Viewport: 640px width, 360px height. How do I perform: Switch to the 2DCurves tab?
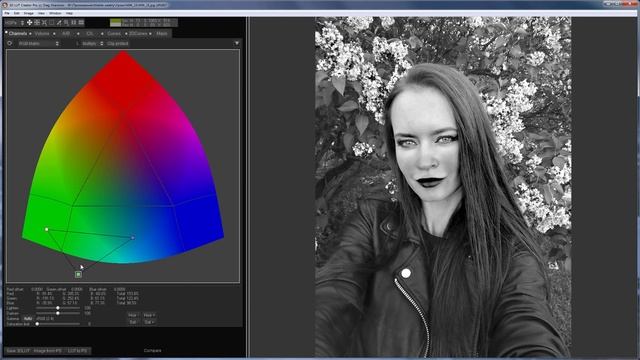pos(138,33)
